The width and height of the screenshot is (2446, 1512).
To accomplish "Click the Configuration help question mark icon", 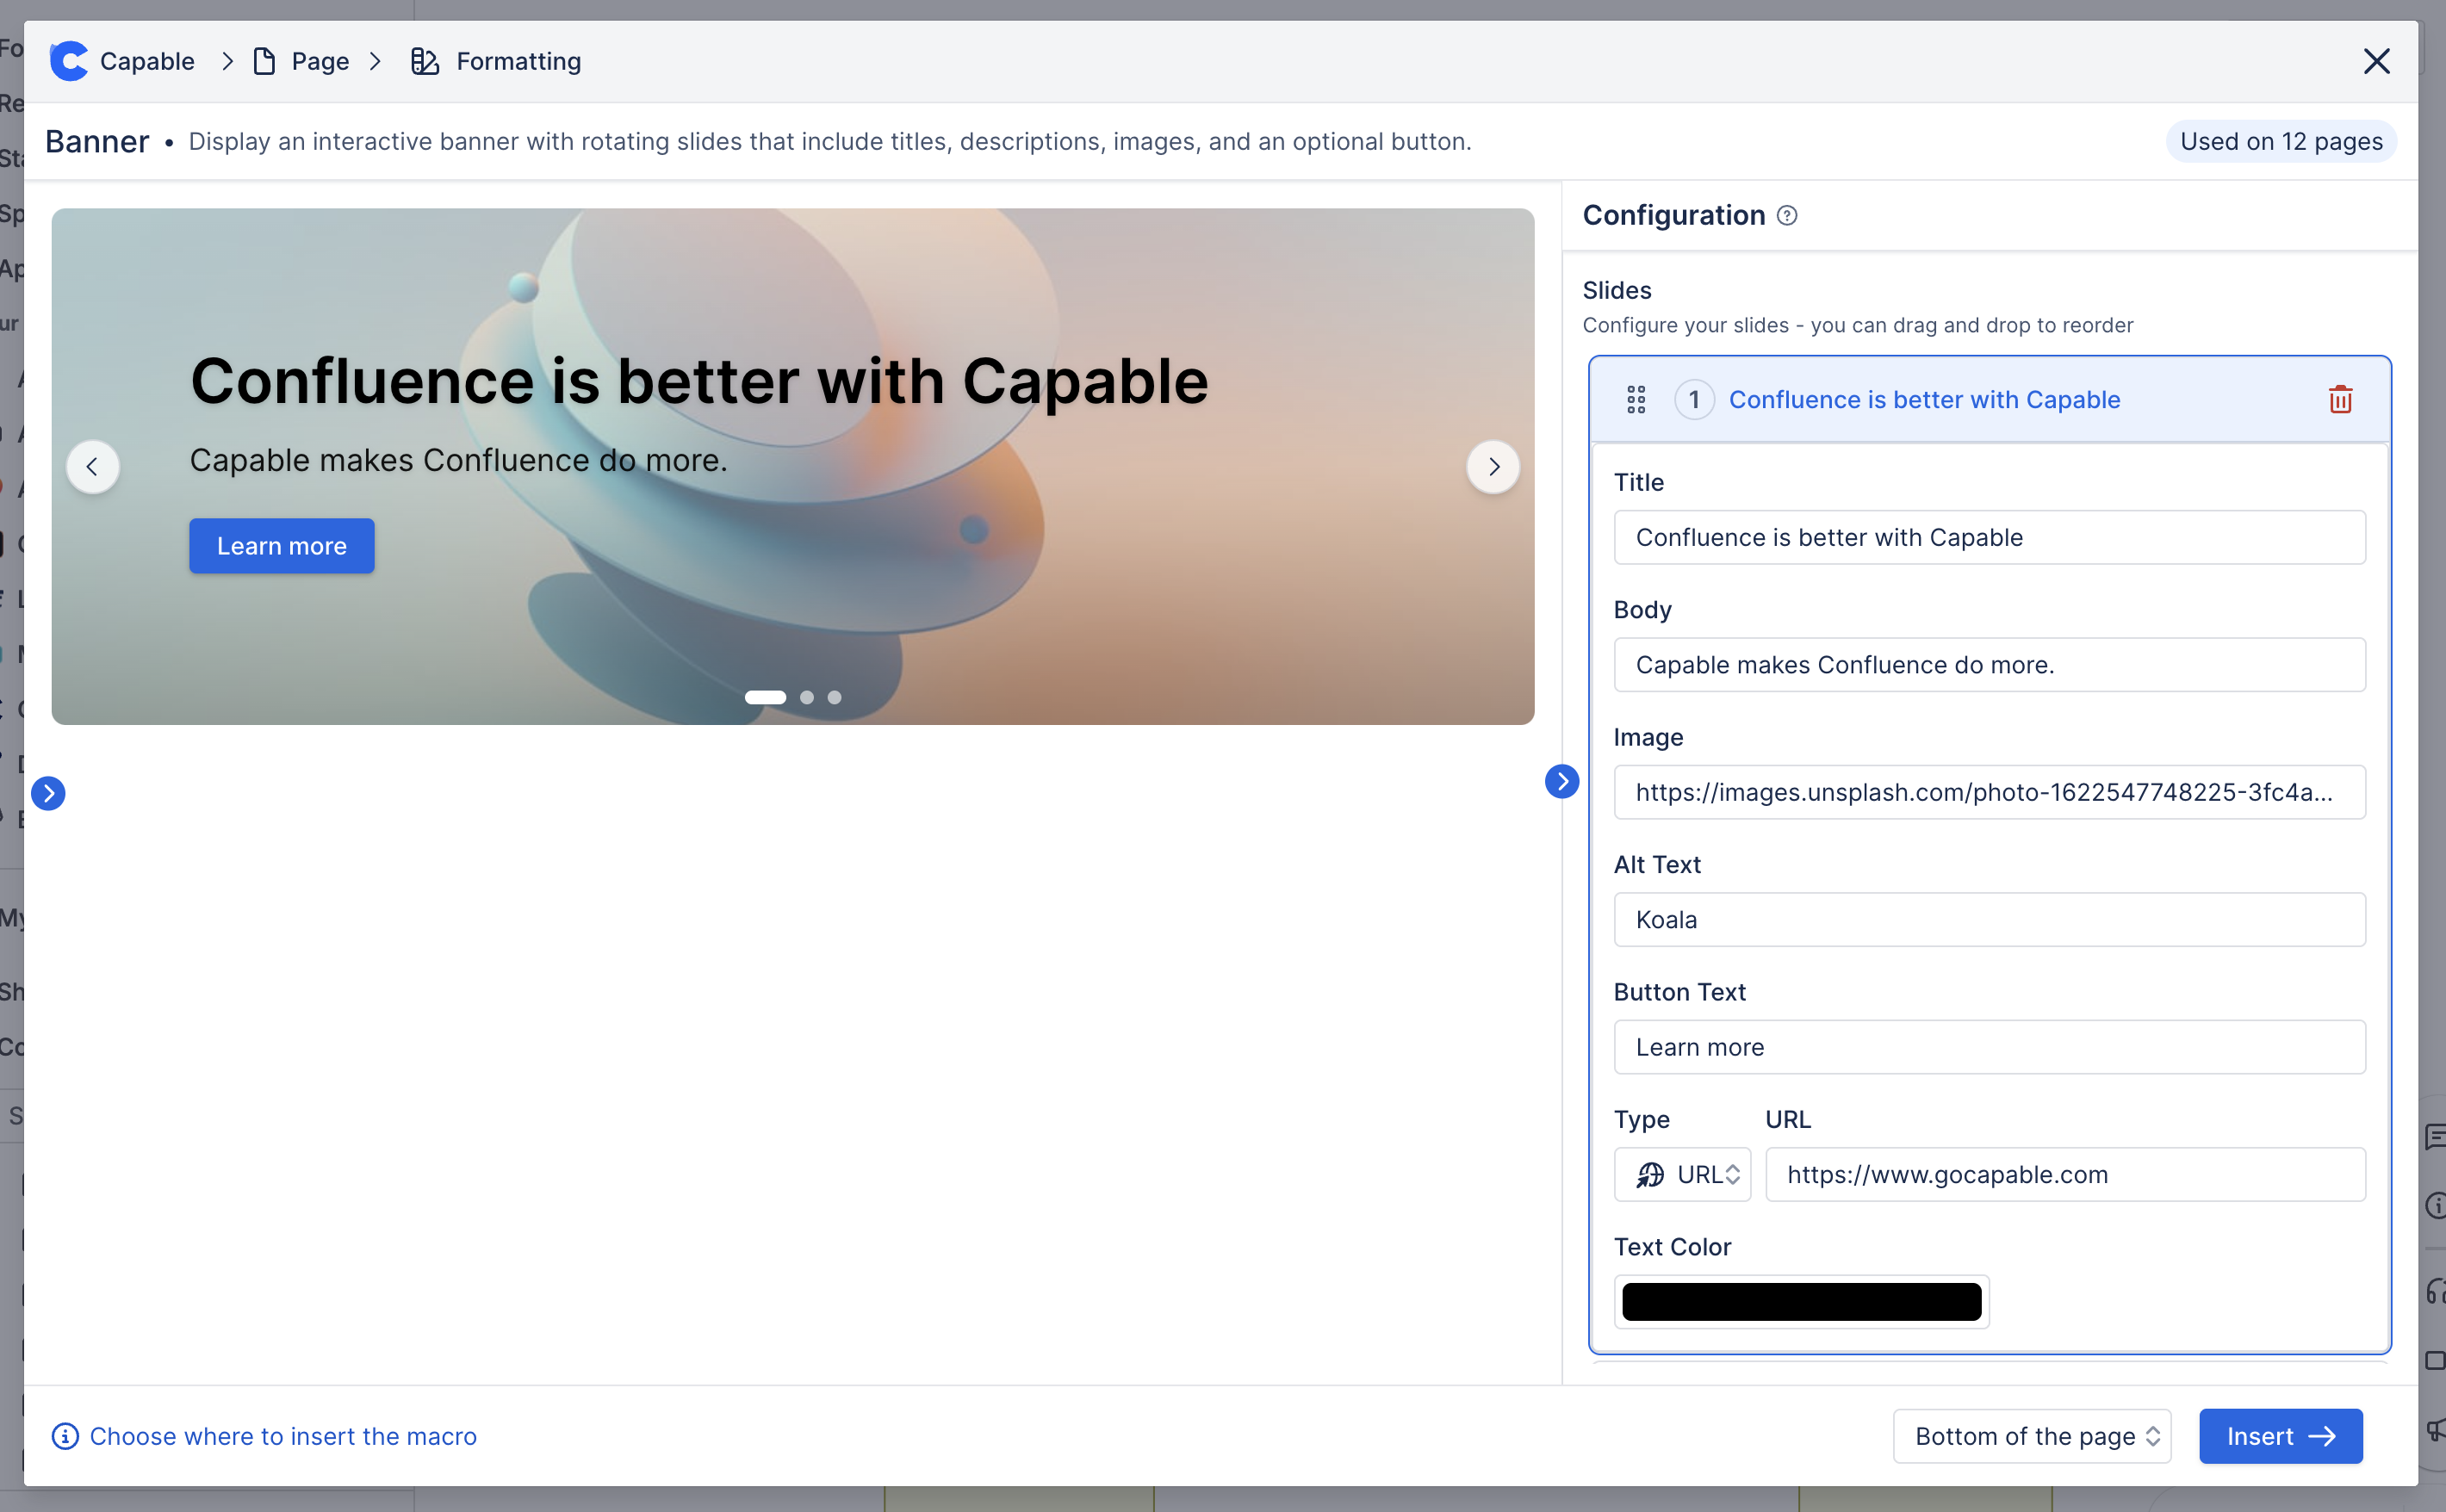I will tap(1787, 216).
